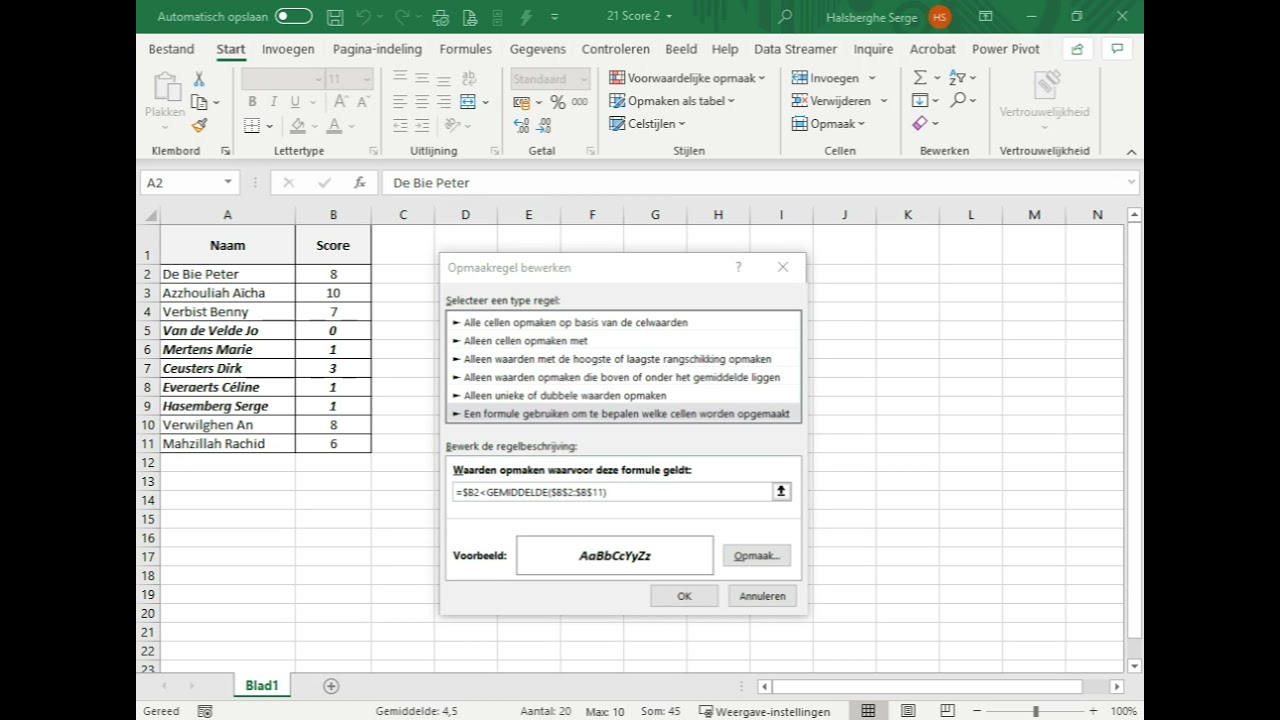Click the formula input field in dialog
Screen dimensions: 1280x720
(612, 492)
